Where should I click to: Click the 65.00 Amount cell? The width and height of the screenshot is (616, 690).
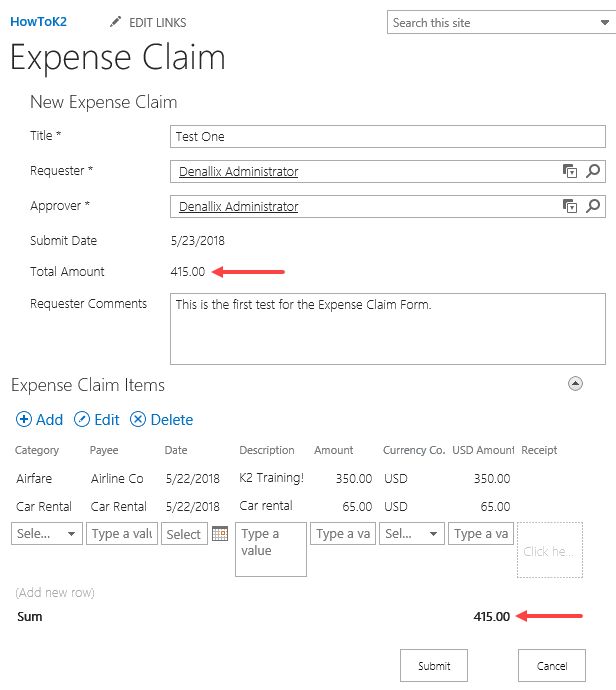tap(357, 506)
